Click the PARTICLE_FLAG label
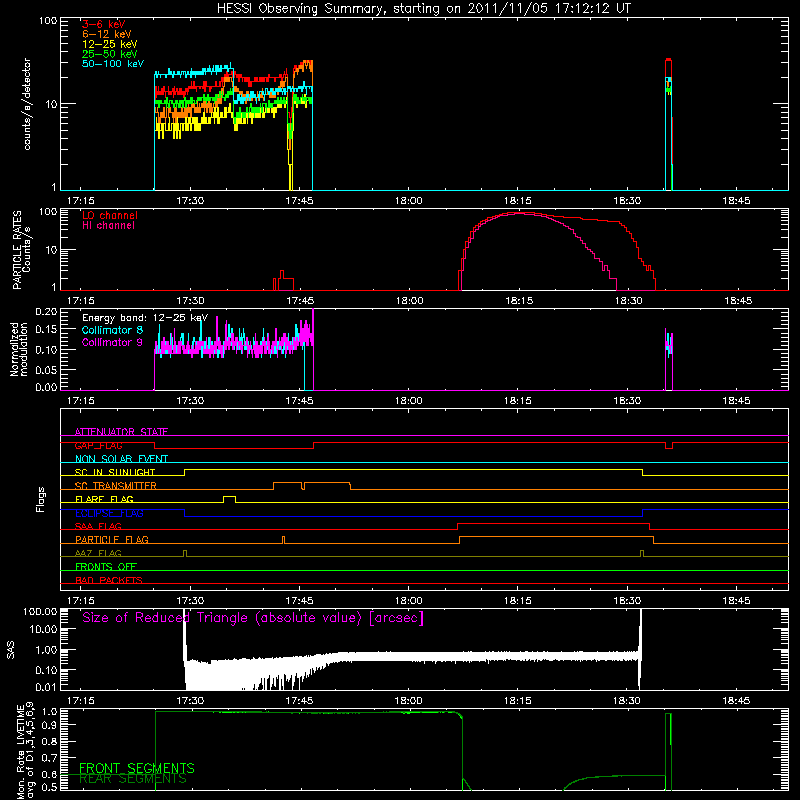 coord(112,539)
